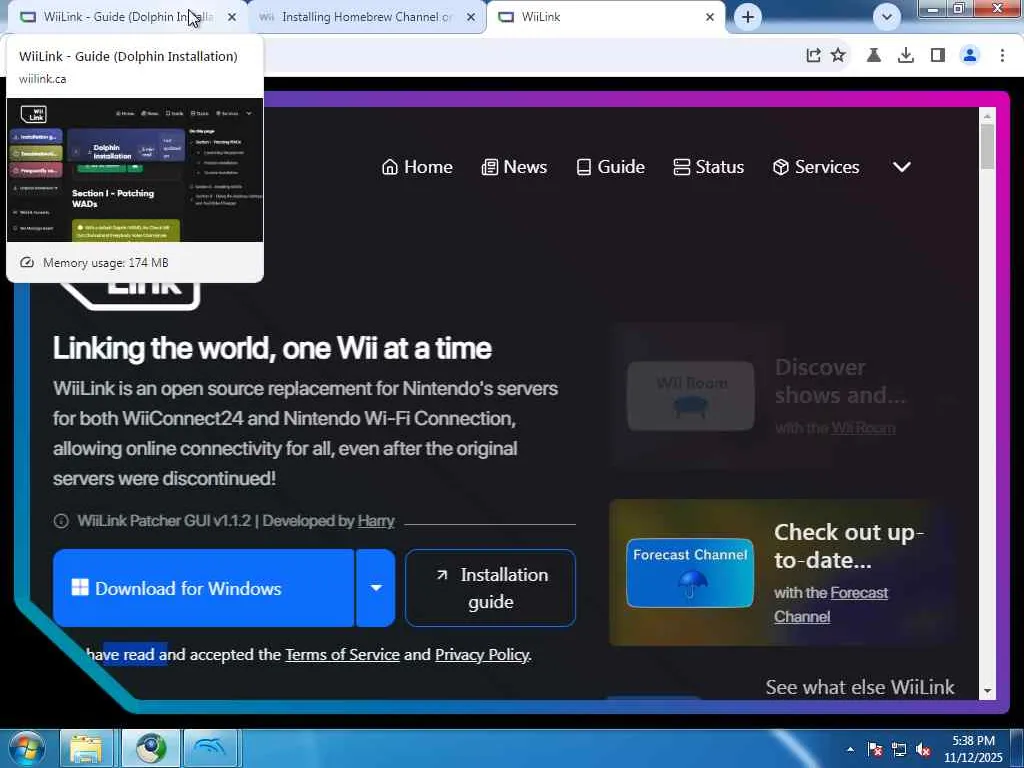
Task: Open the tab search dropdown
Action: point(886,17)
